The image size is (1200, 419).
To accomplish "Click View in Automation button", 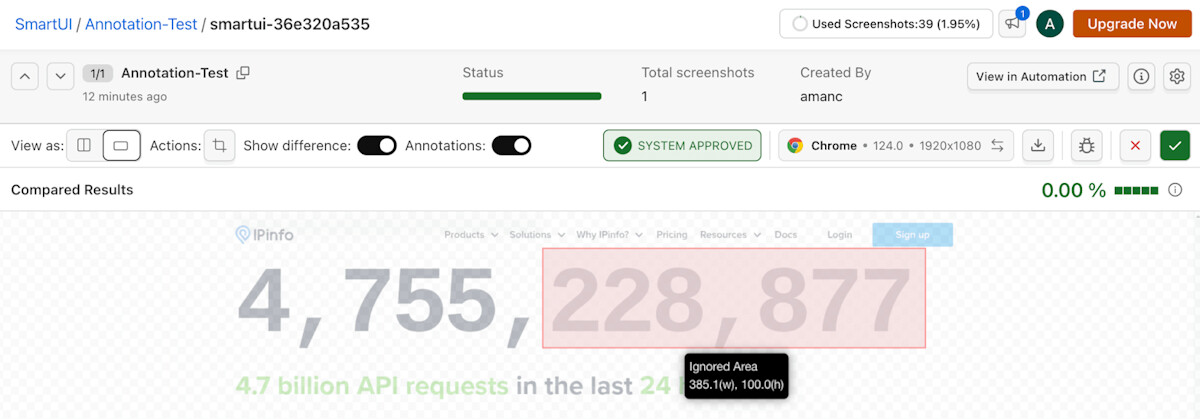I will tap(1043, 76).
